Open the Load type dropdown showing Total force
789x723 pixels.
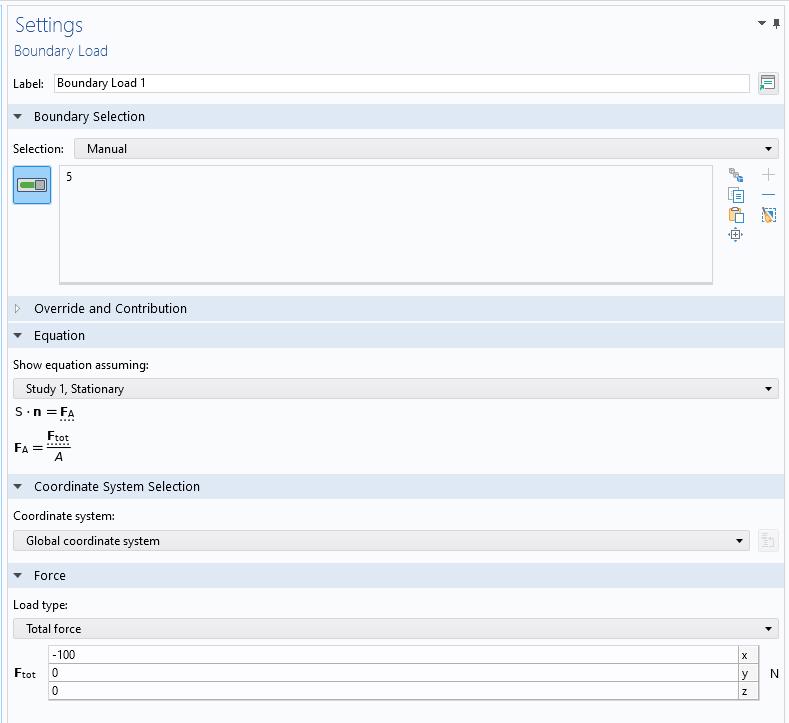point(396,629)
